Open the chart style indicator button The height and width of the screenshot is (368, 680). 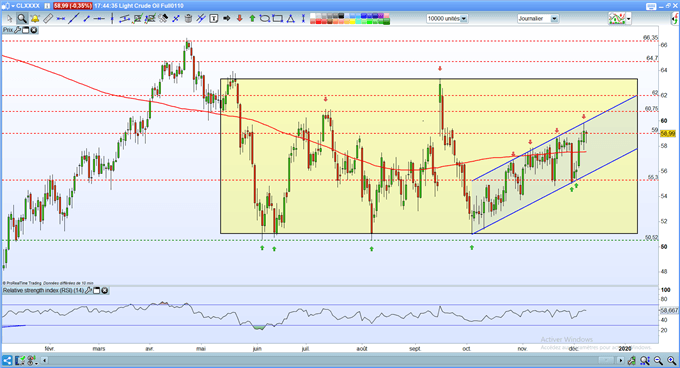click(617, 19)
